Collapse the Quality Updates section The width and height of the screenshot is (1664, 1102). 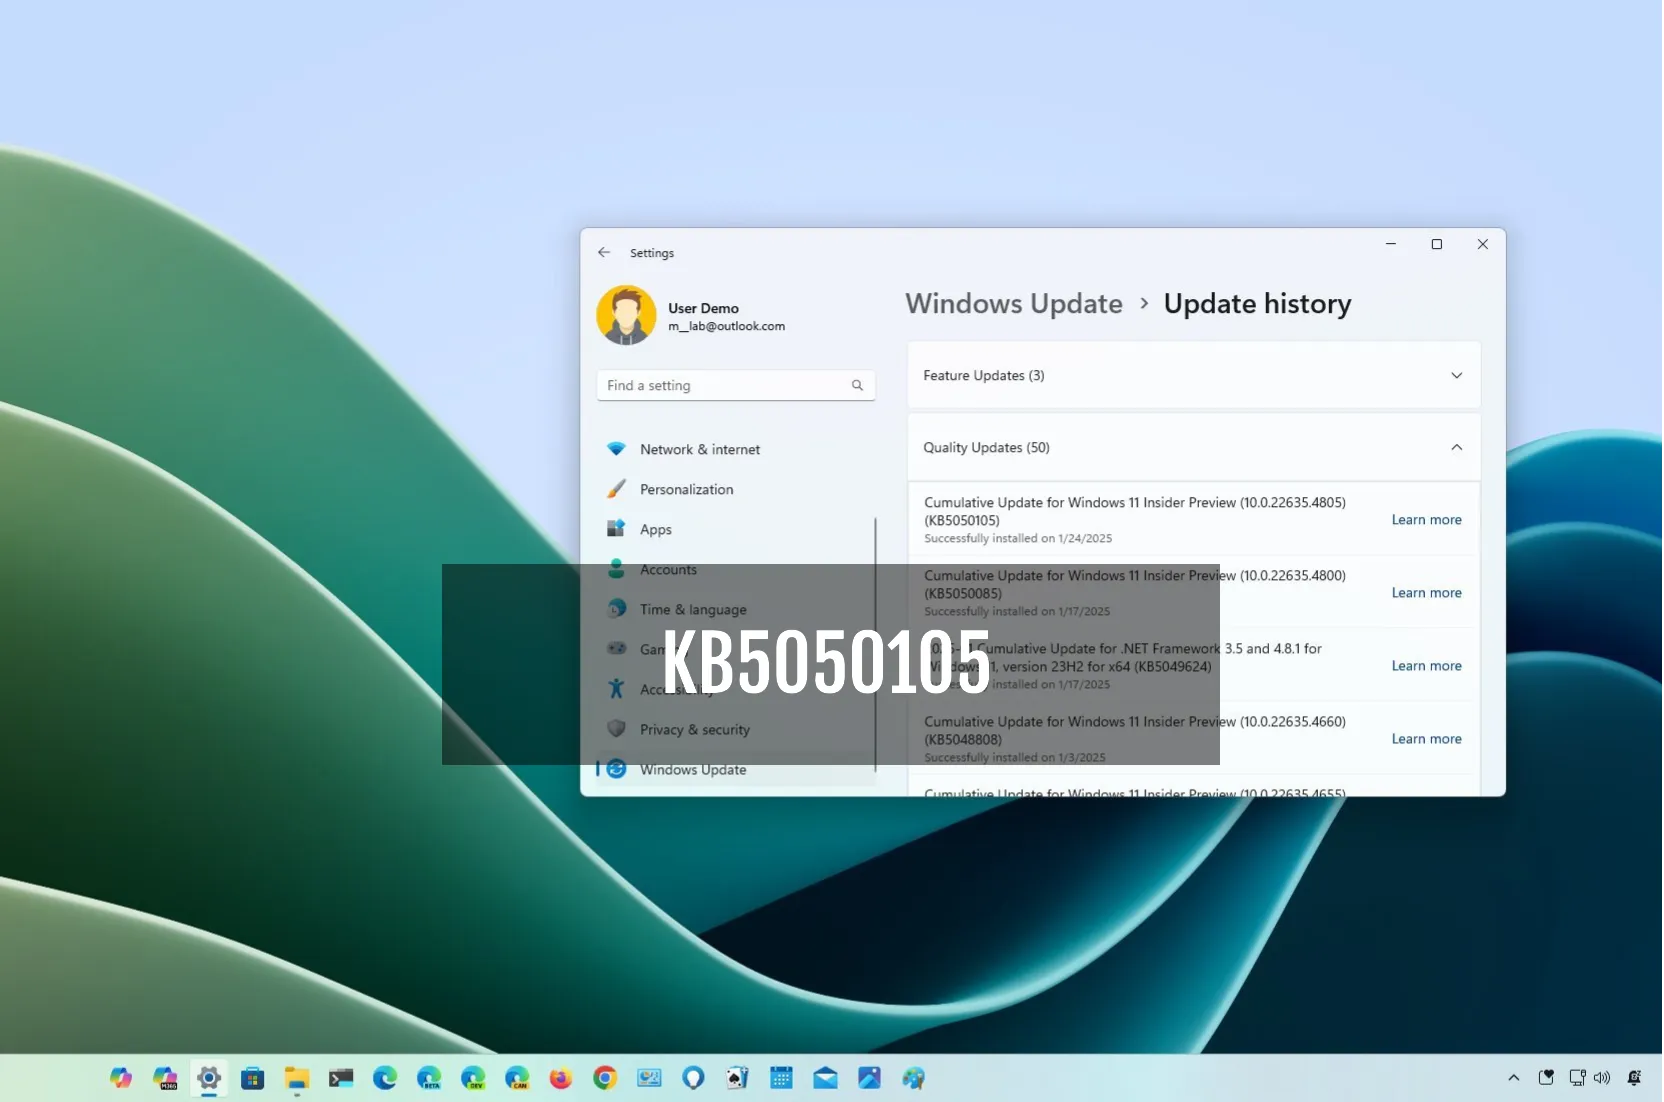(x=1457, y=447)
